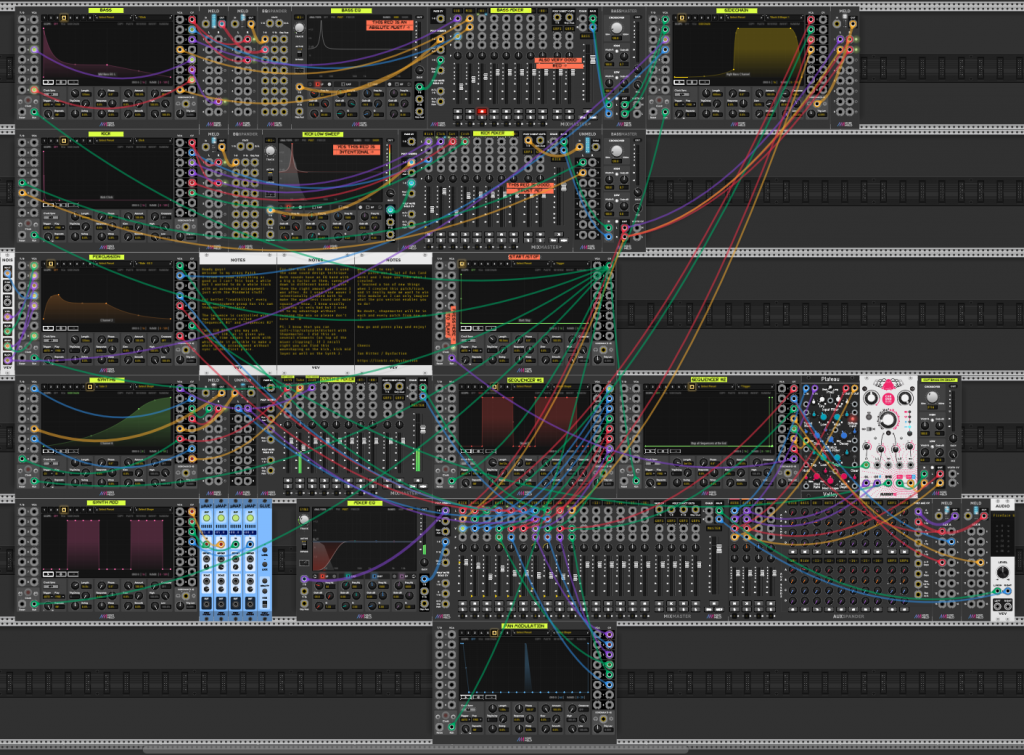
Task: Click the BASS module title label
Action: 106,10
